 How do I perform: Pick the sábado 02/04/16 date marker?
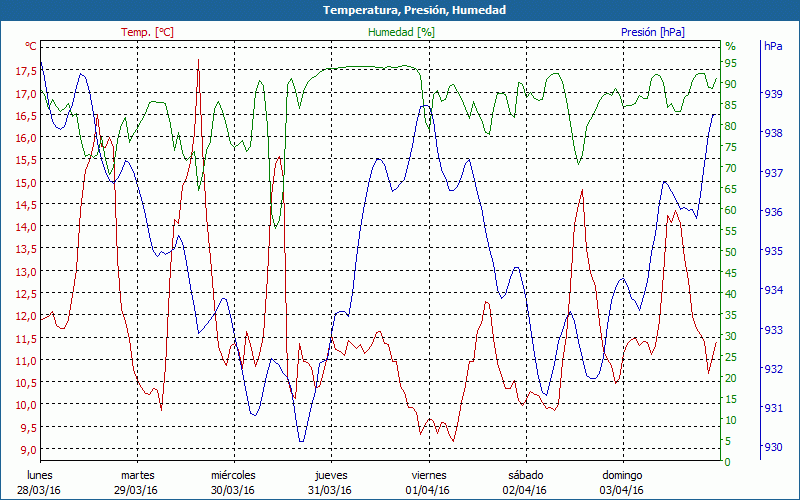point(525,482)
